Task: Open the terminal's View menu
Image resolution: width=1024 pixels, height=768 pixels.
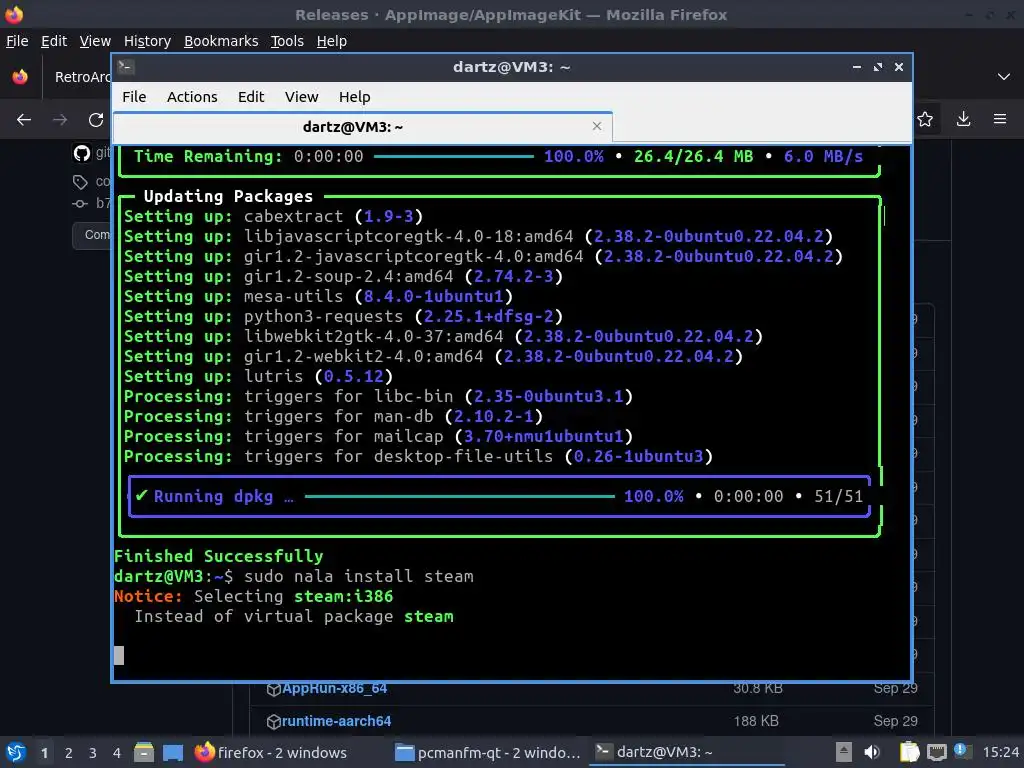Action: (301, 97)
